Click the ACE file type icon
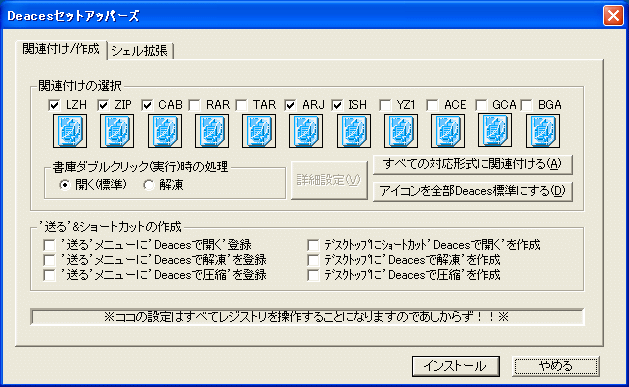The height and width of the screenshot is (387, 629). 448,131
